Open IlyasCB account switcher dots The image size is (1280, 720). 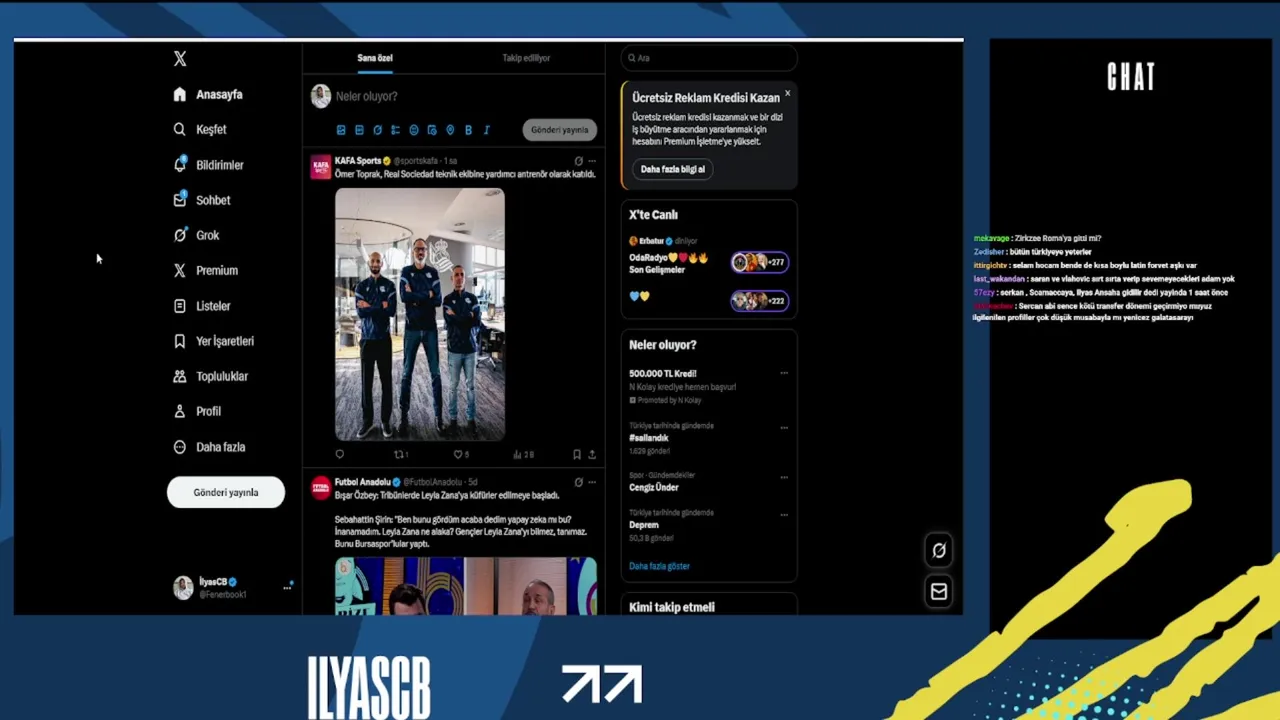point(287,587)
